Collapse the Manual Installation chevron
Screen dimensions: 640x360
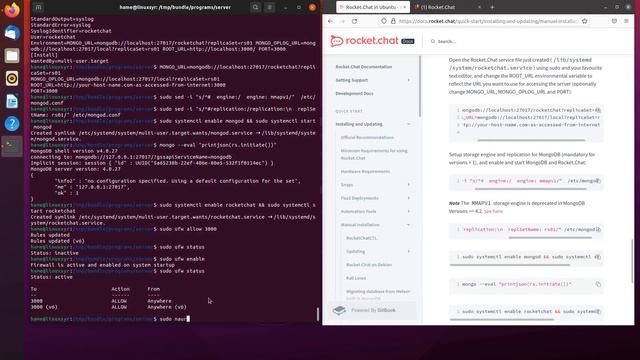coord(409,225)
